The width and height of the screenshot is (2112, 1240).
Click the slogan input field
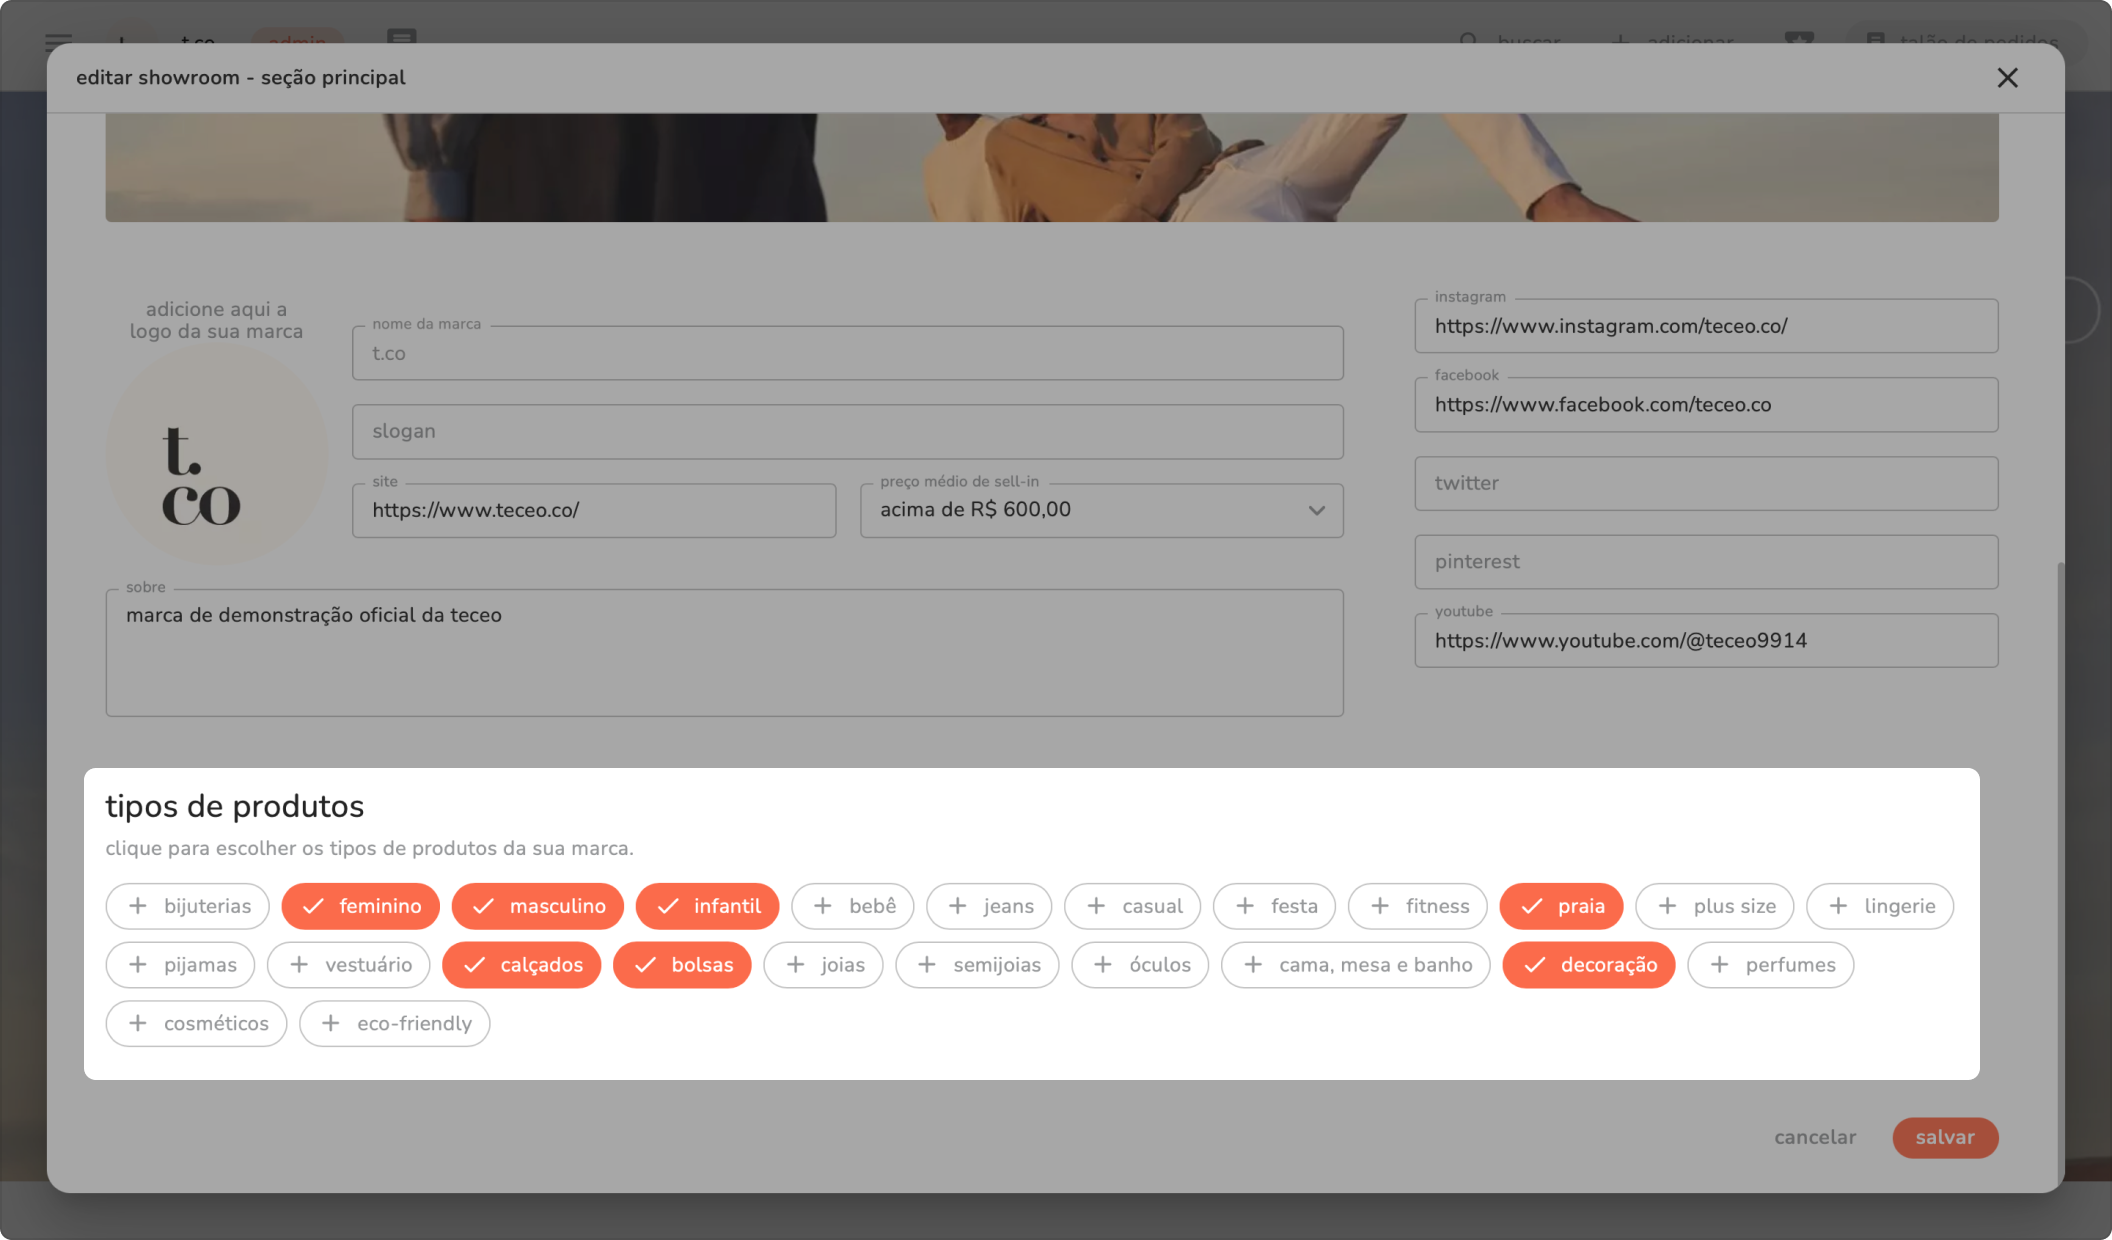point(847,432)
